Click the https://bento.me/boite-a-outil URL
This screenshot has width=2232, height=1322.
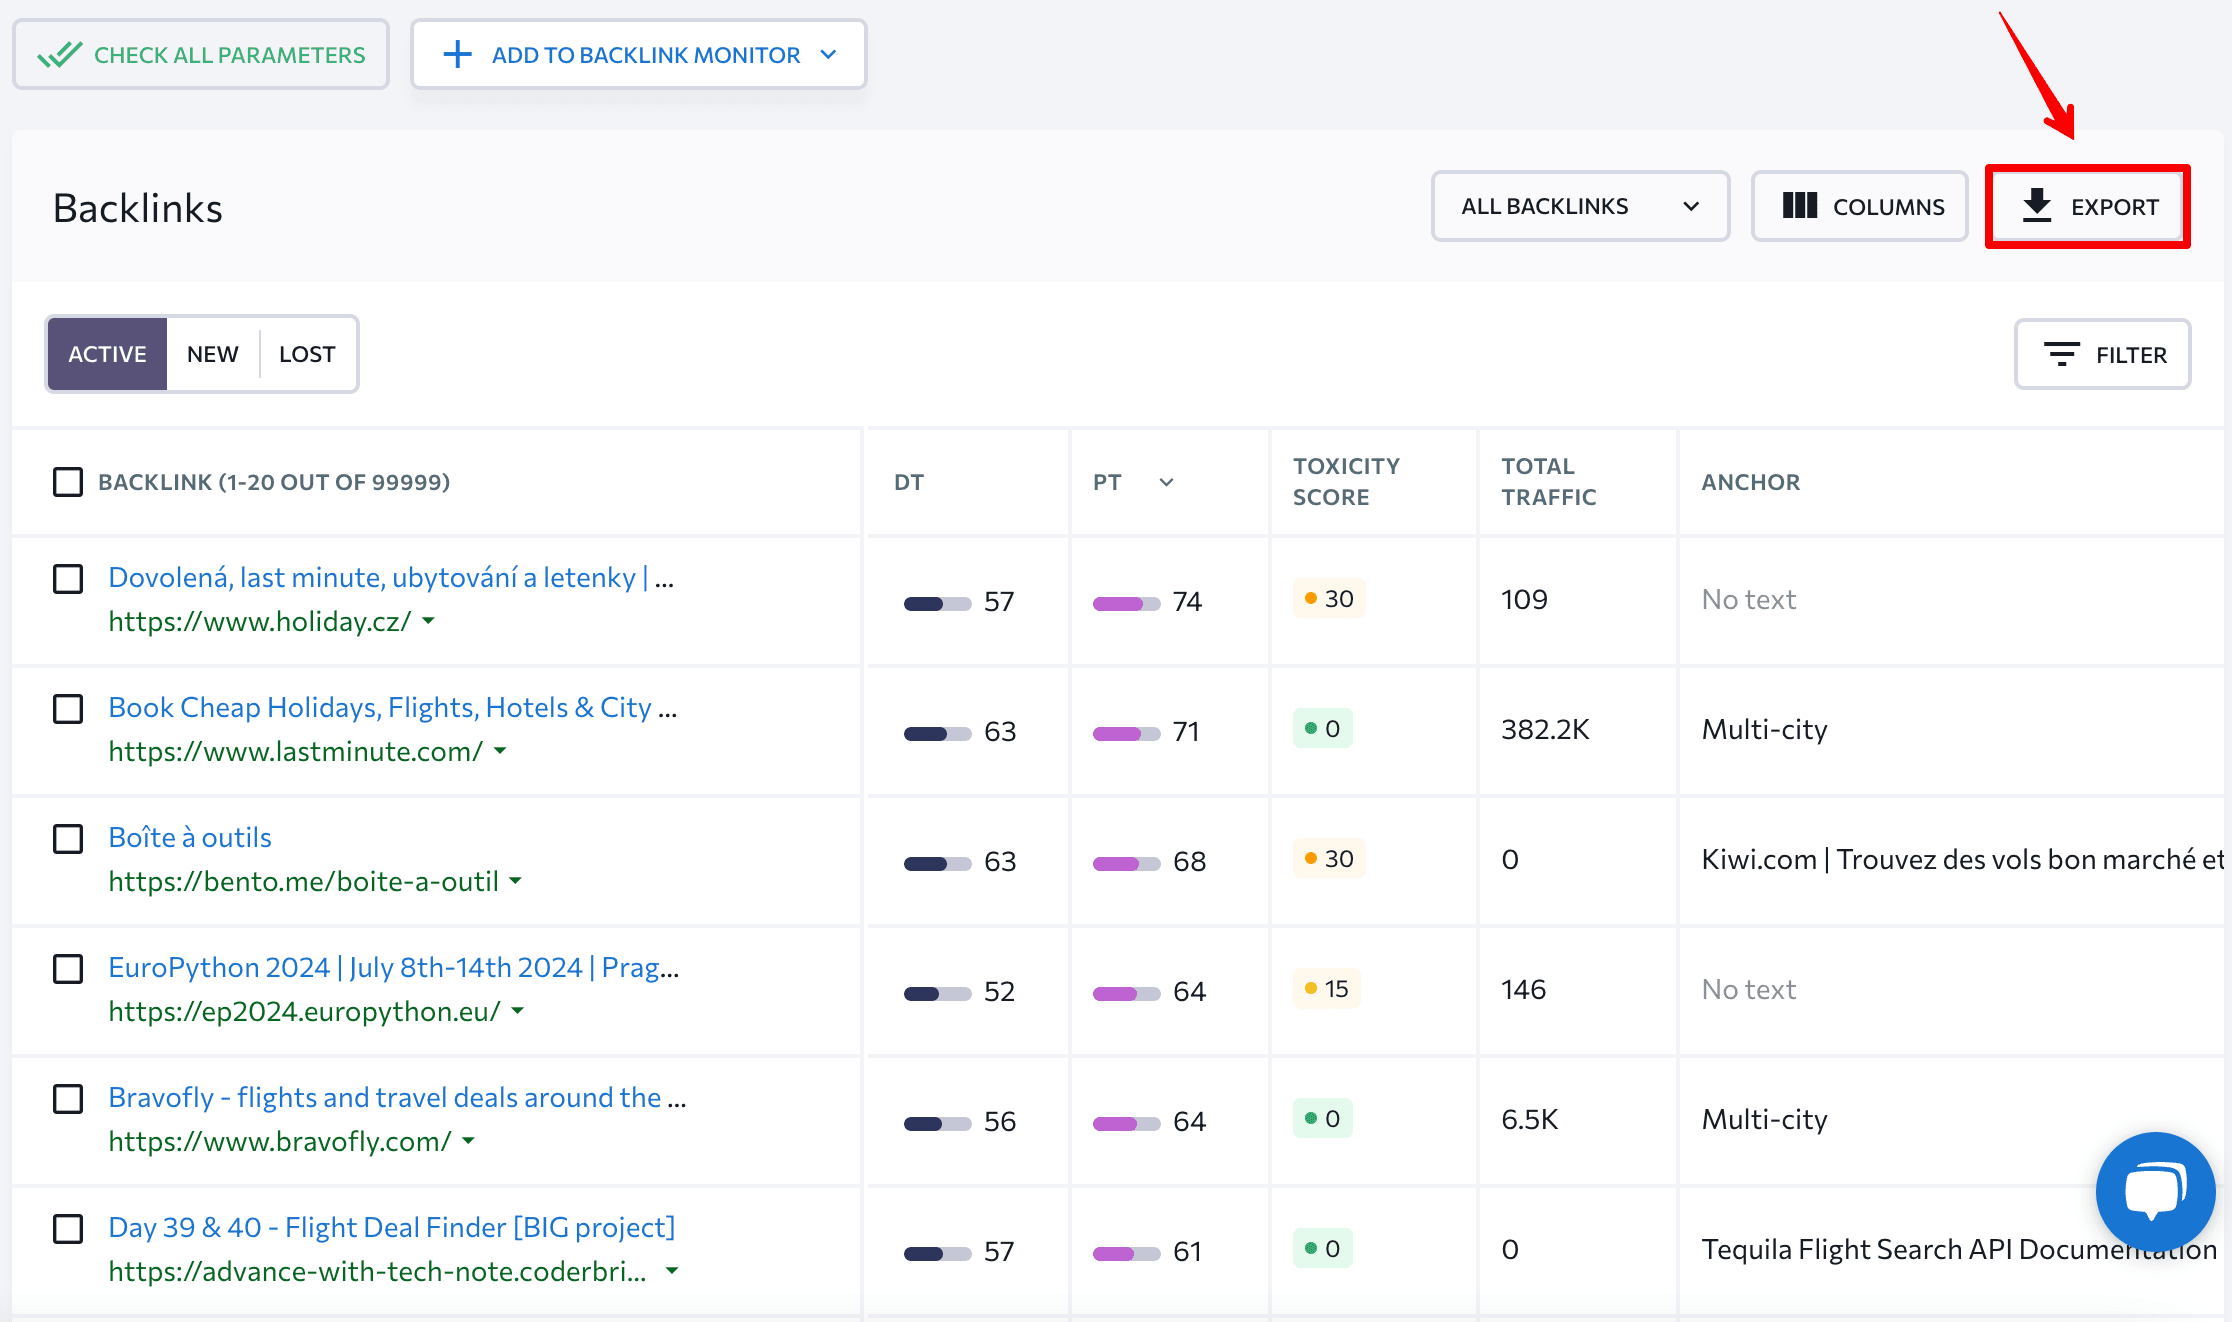303,881
